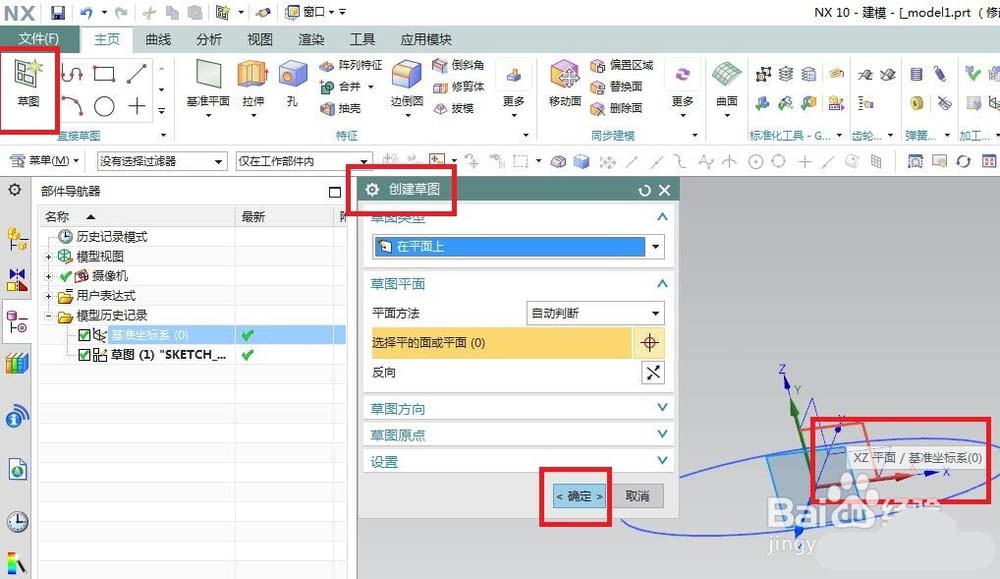Image resolution: width=1000 pixels, height=579 pixels.
Task: Collapse the 模型历史记录 tree node
Action: click(x=48, y=316)
